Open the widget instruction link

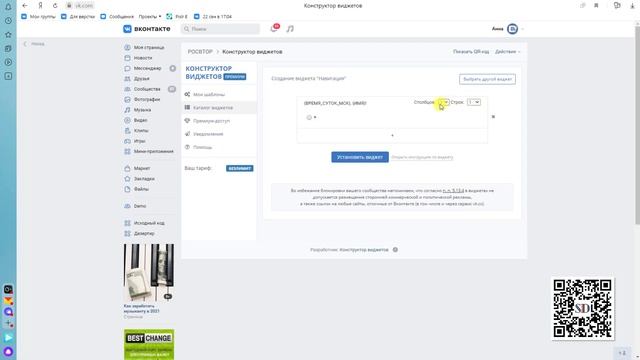coord(422,157)
